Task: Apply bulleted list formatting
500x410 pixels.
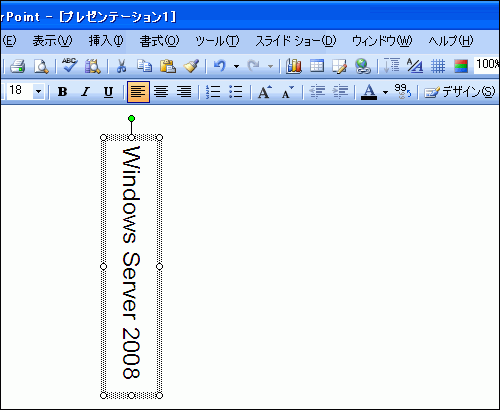Action: point(236,91)
